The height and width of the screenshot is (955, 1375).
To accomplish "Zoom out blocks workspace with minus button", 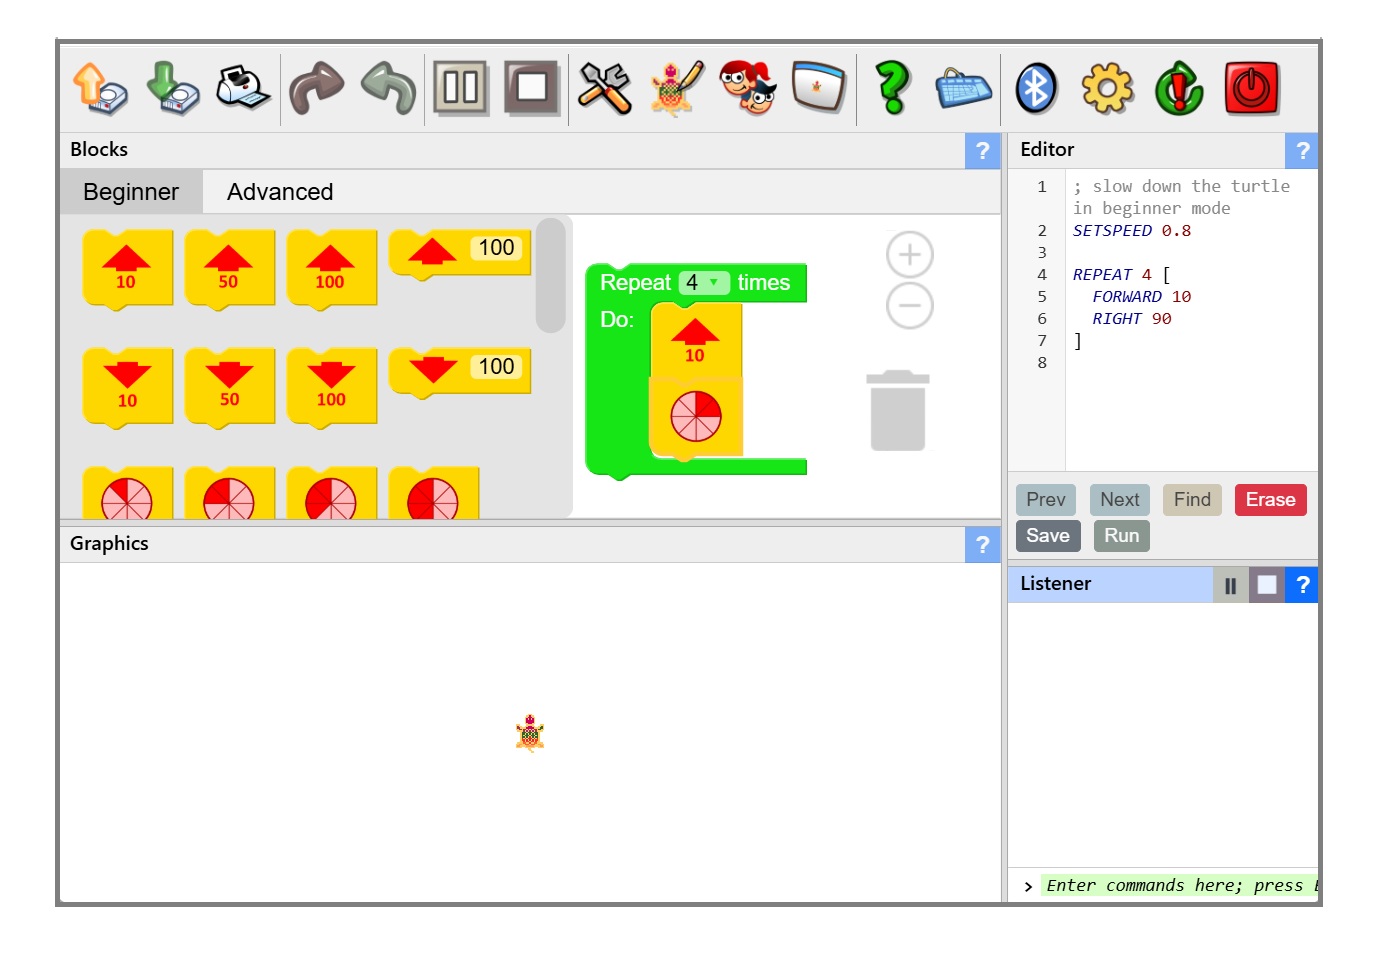I will (x=910, y=305).
